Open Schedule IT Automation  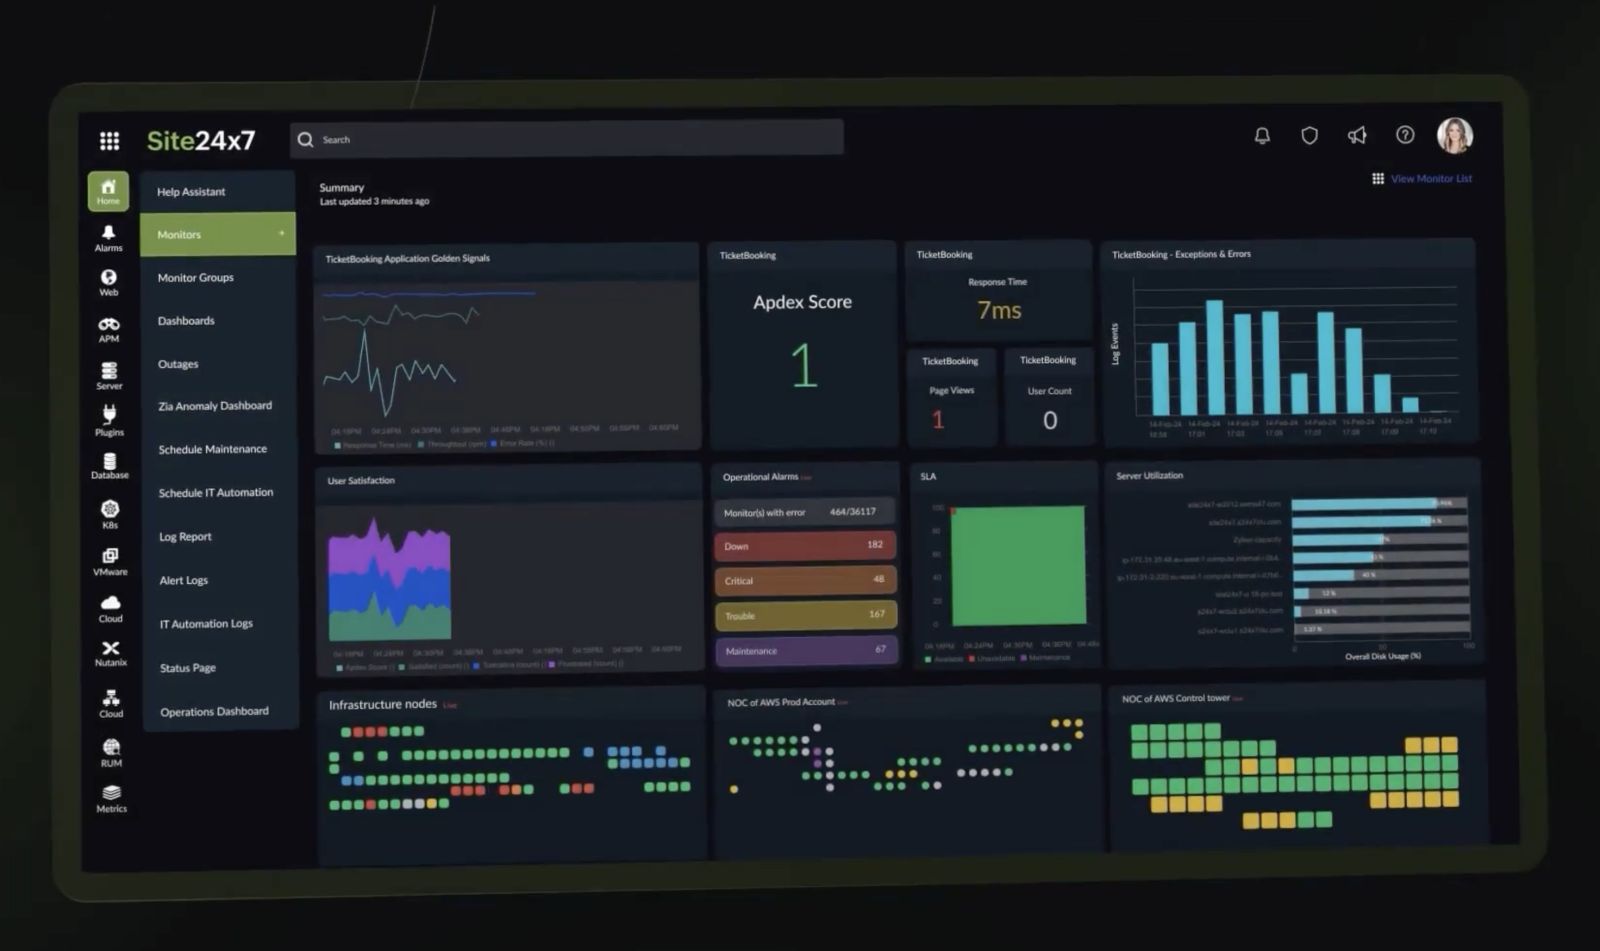pyautogui.click(x=216, y=493)
